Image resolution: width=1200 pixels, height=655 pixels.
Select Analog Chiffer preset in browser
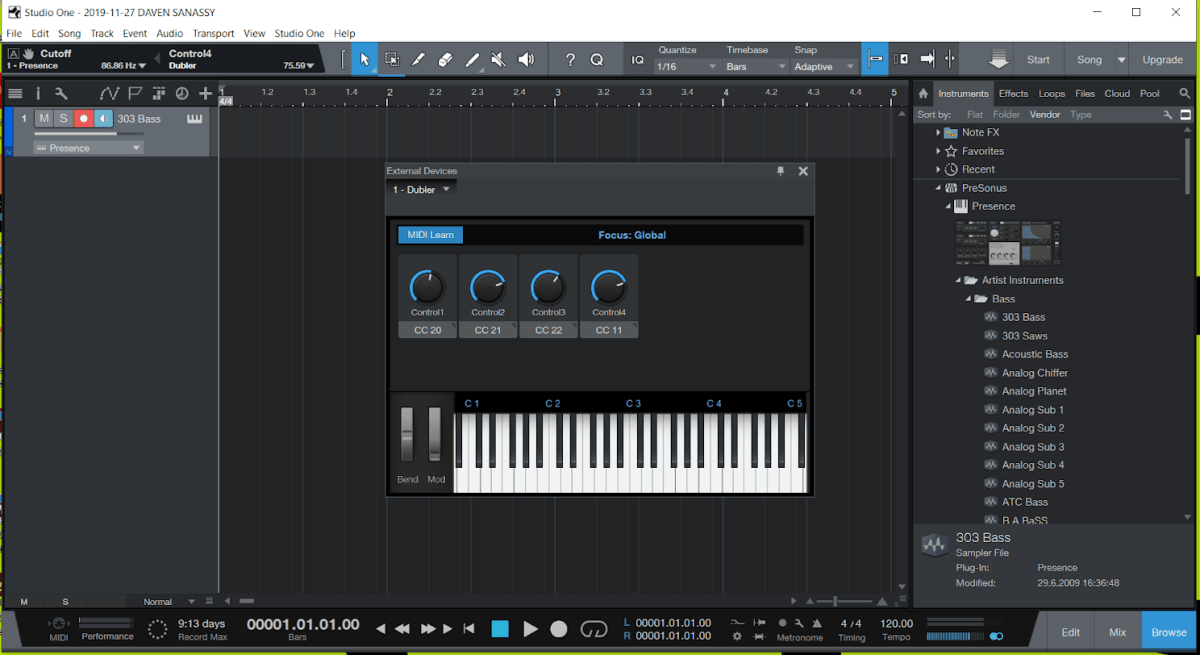1035,373
